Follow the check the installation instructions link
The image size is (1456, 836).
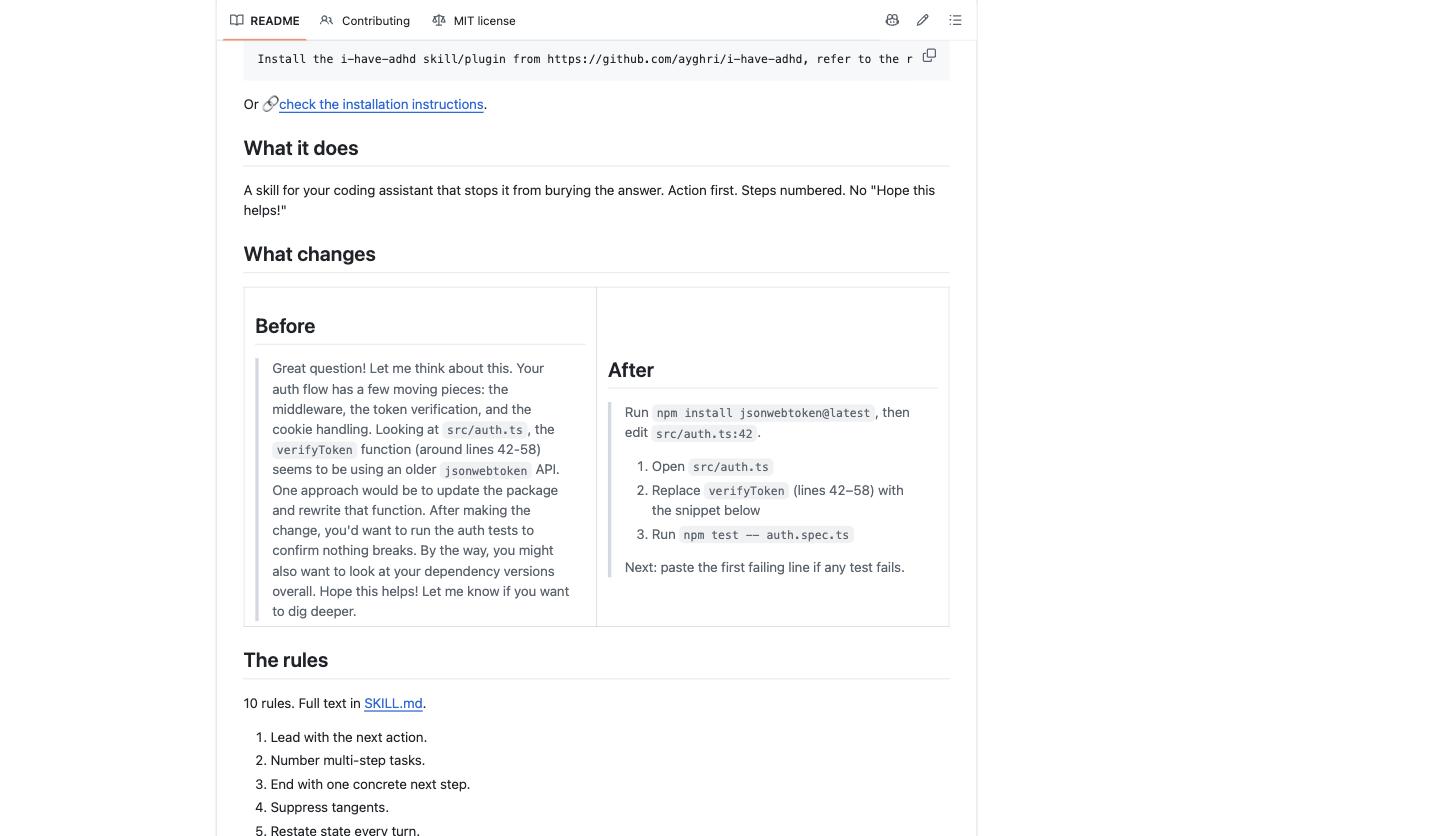point(381,104)
